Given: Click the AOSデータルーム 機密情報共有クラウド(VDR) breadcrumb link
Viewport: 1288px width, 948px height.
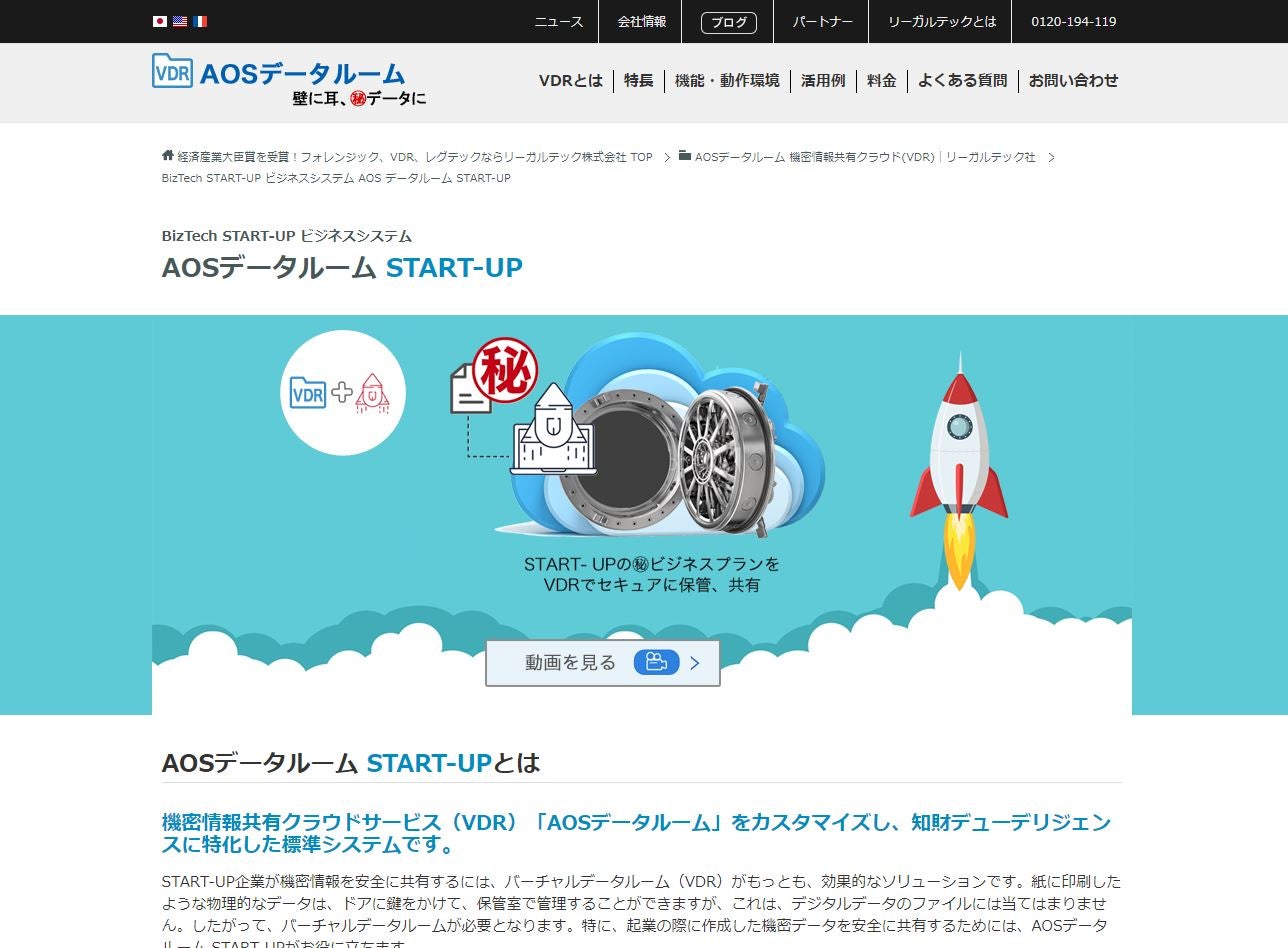Looking at the screenshot, I should tap(865, 157).
